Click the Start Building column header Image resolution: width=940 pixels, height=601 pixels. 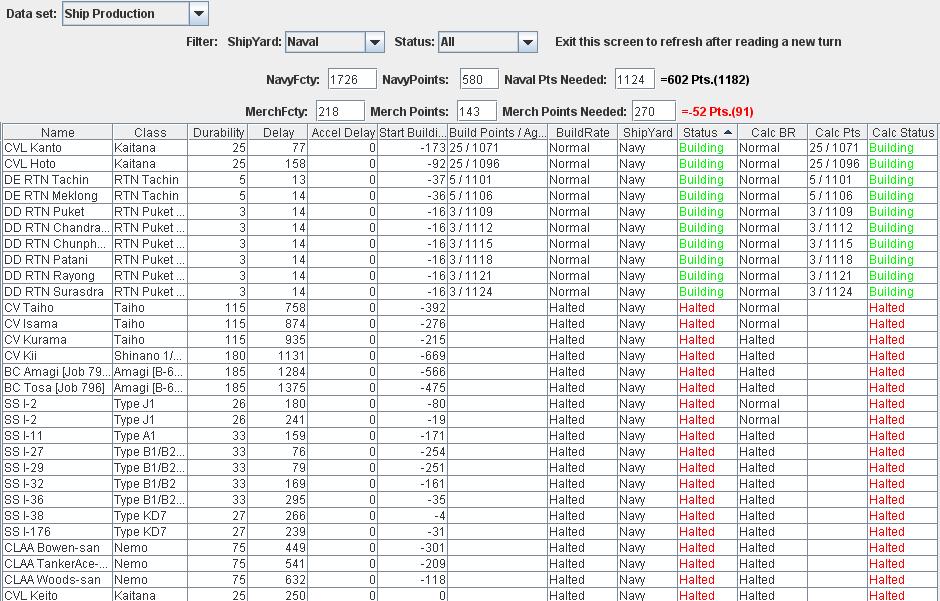[x=412, y=132]
